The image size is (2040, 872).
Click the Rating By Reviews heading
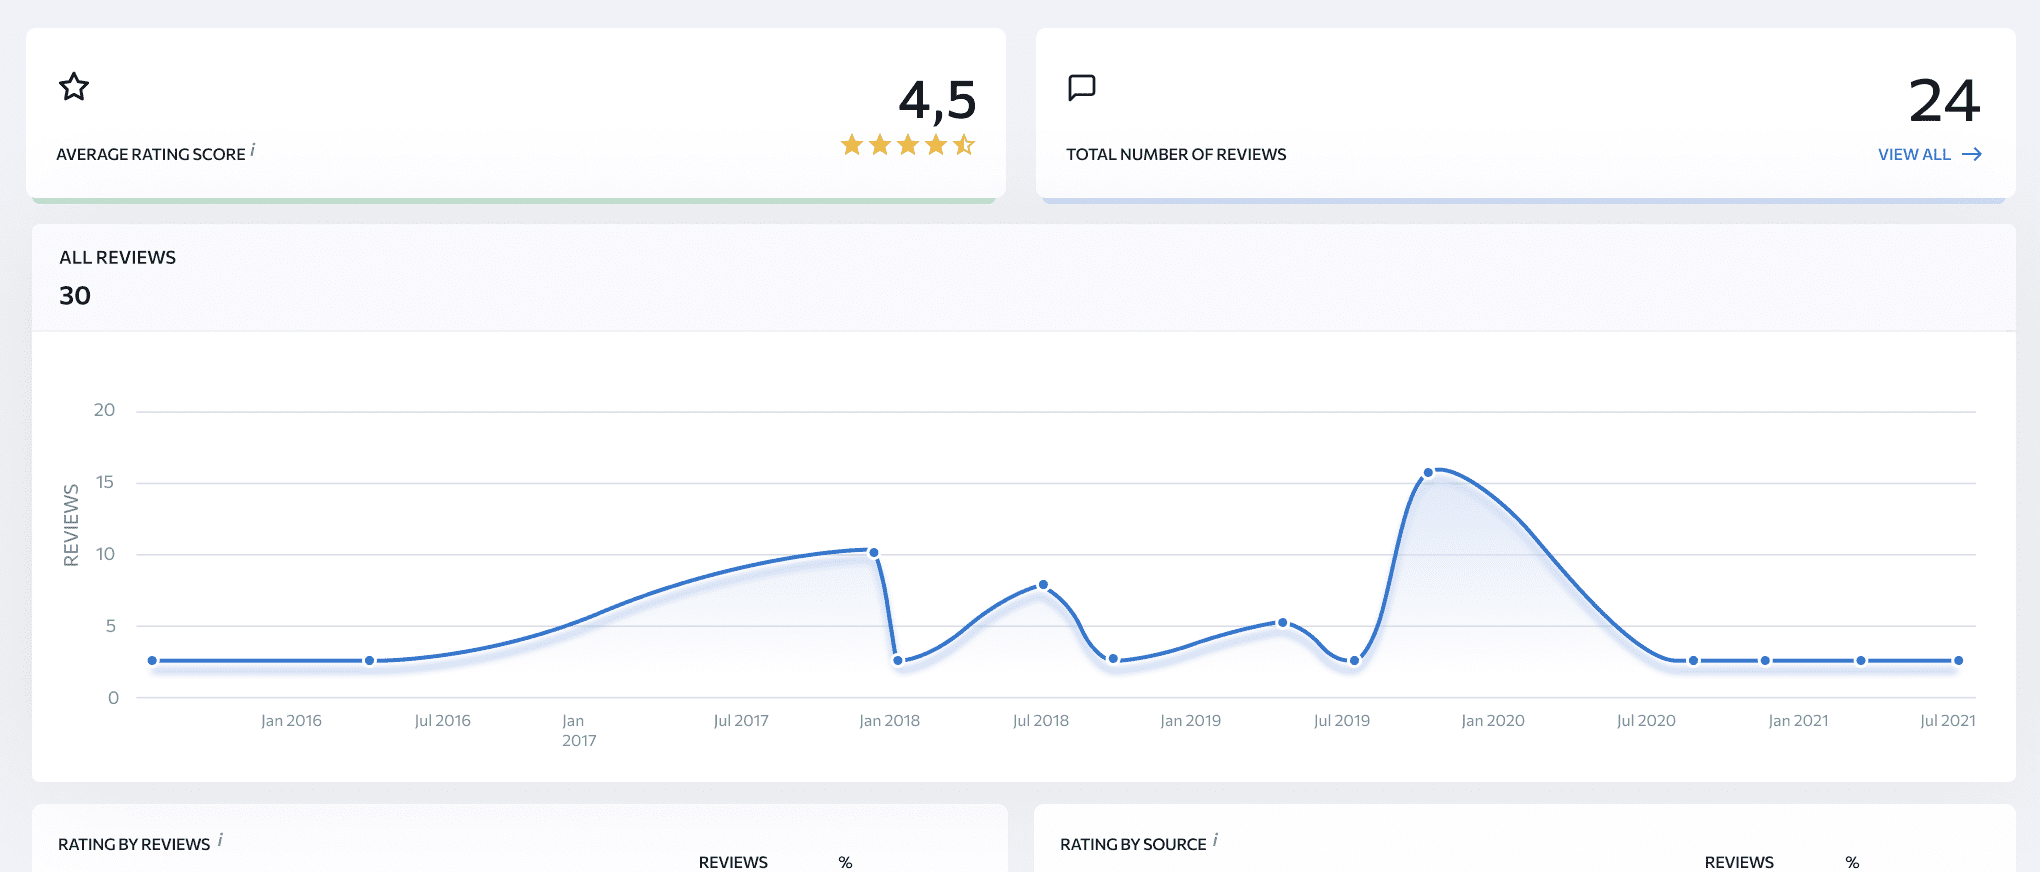click(x=134, y=844)
